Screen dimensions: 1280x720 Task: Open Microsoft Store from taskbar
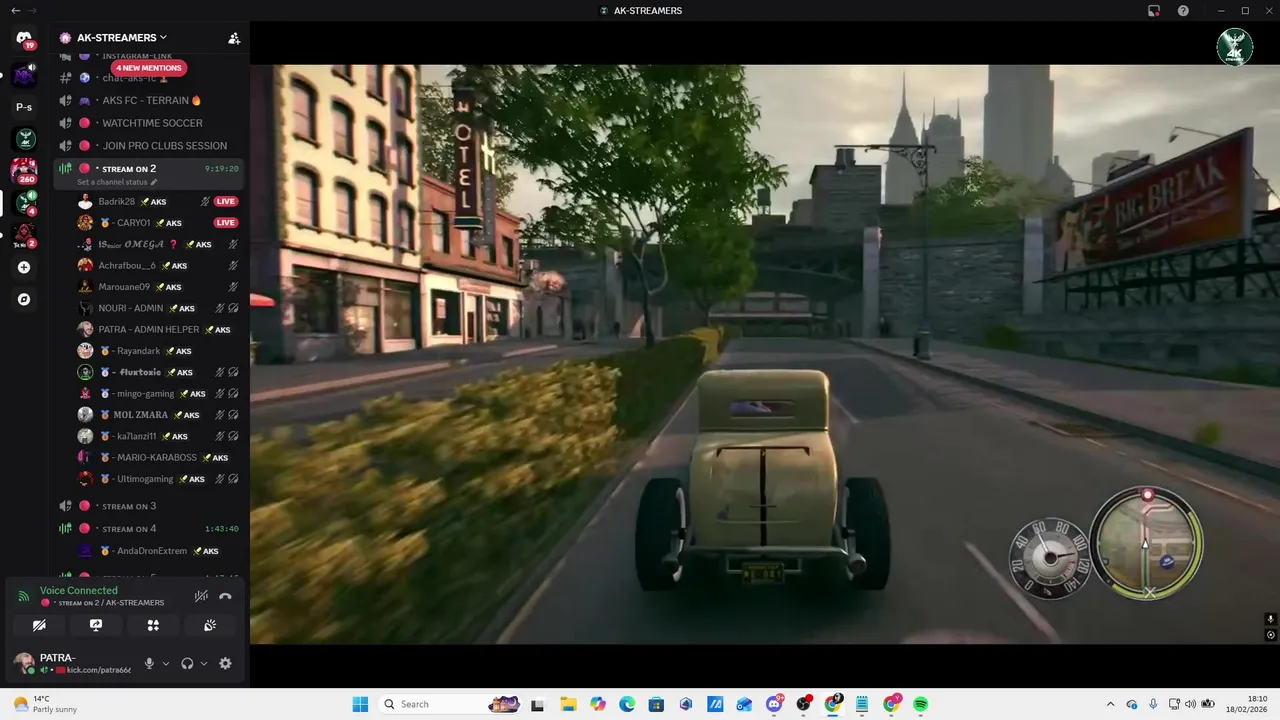(x=656, y=704)
